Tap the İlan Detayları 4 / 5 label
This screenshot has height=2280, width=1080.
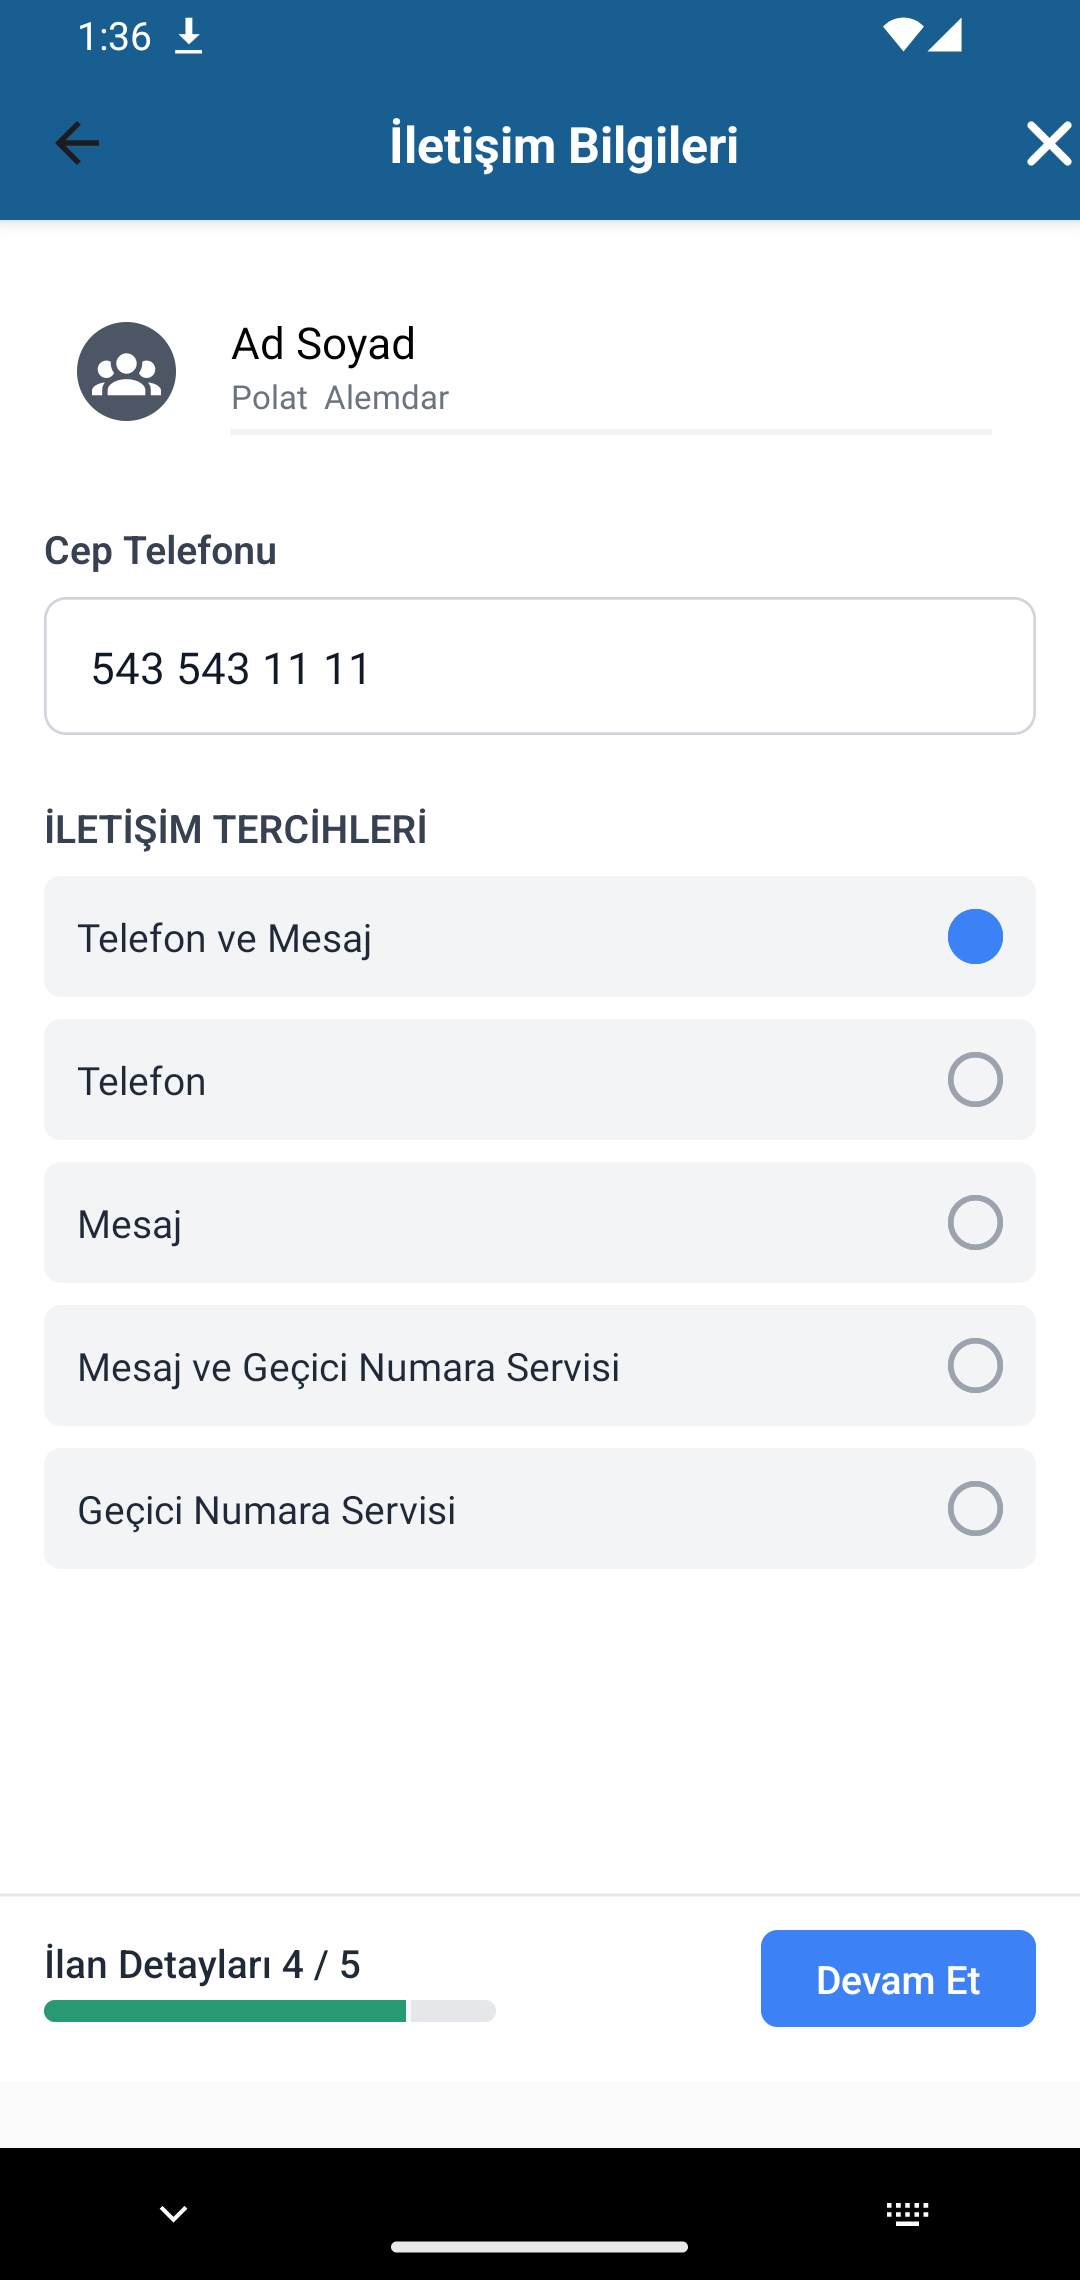pyautogui.click(x=202, y=1965)
